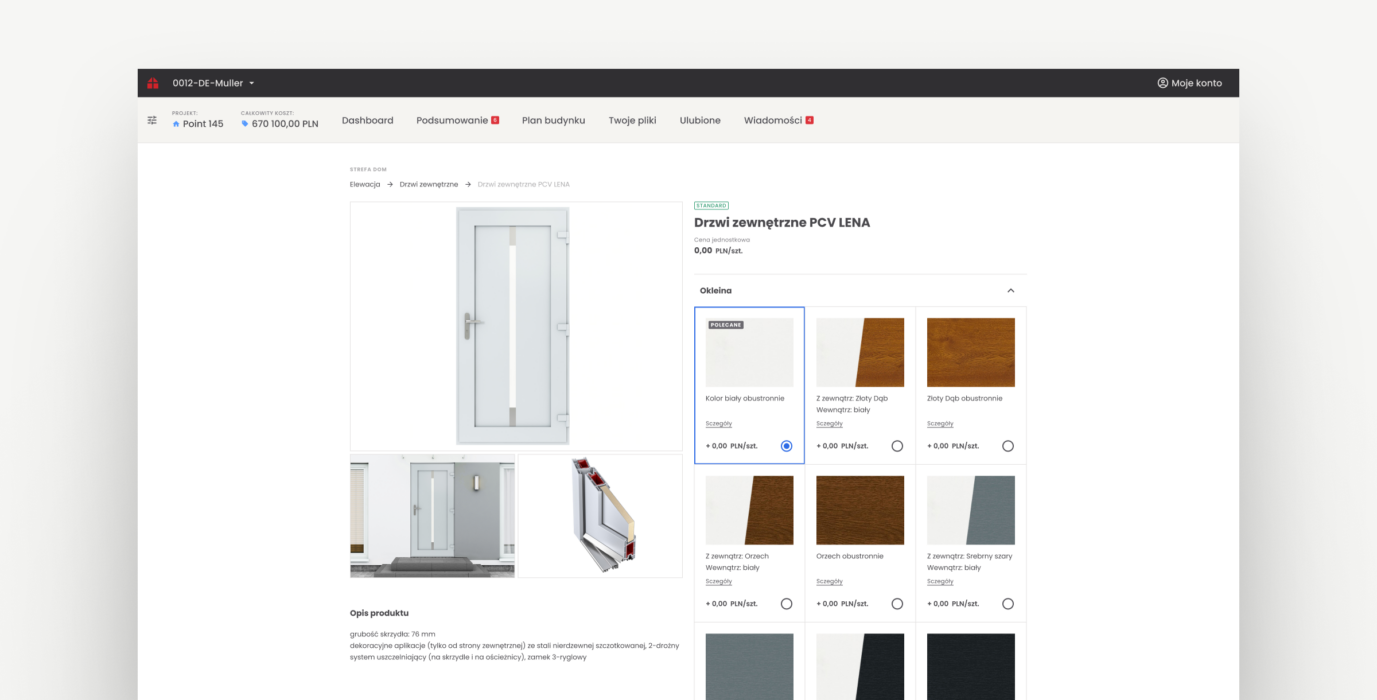Select Kolor biały obustronnie radio button
This screenshot has width=1377, height=700.
[786, 446]
